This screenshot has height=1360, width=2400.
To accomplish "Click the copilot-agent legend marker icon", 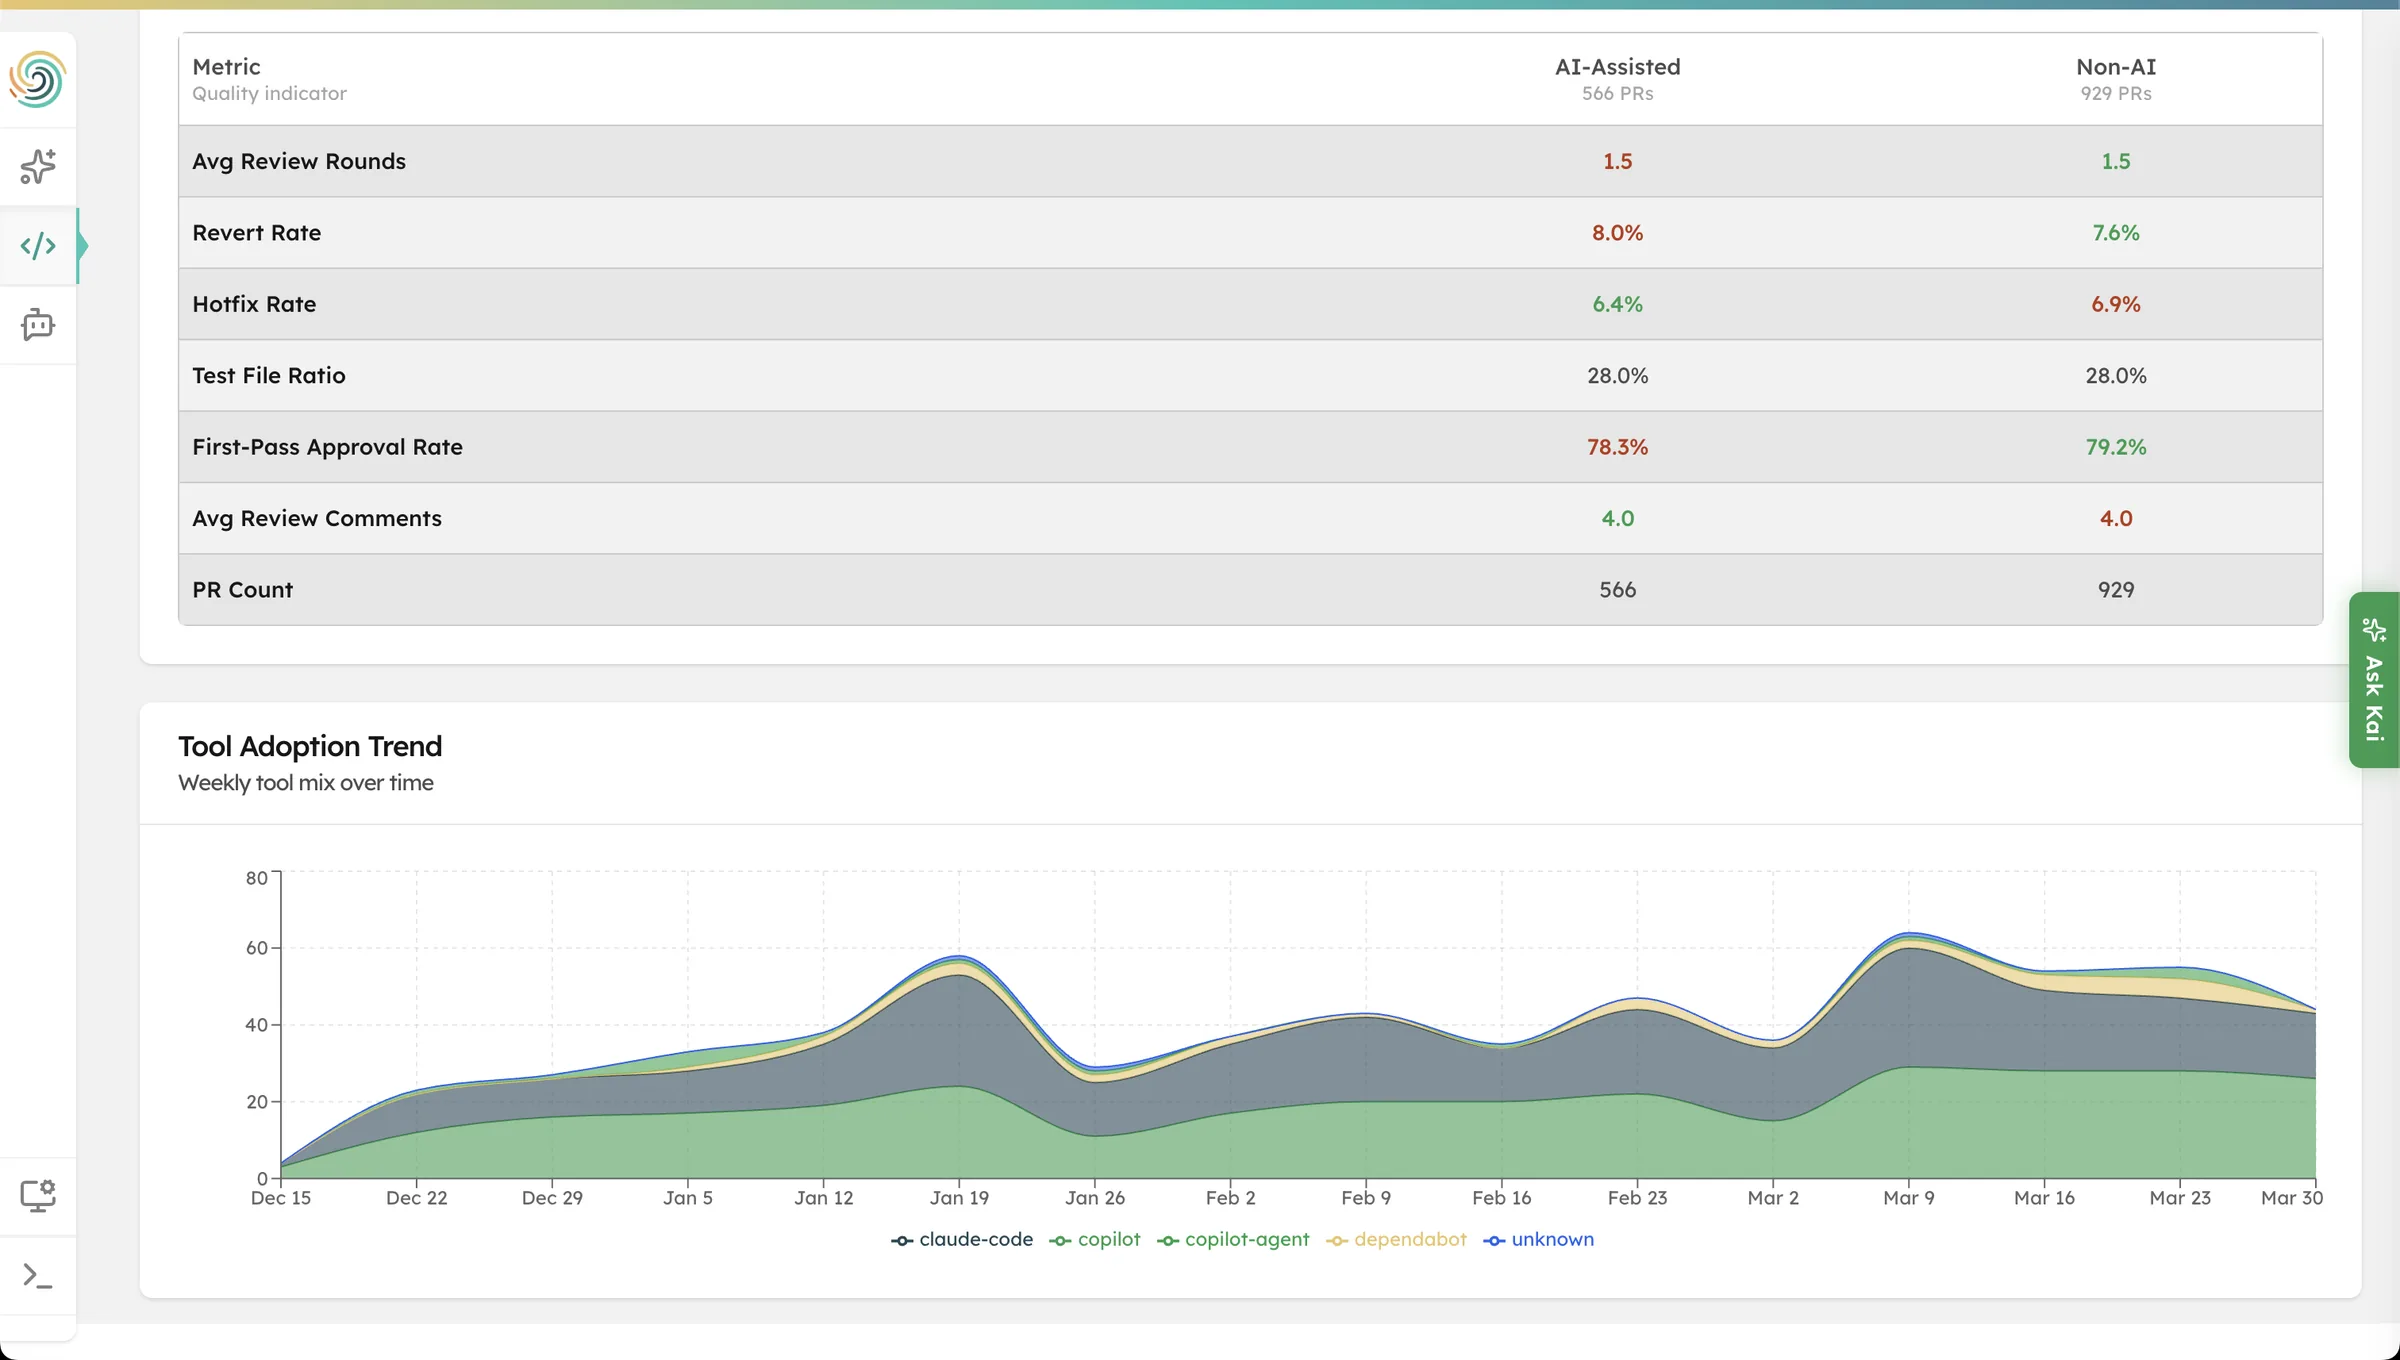I will [x=1168, y=1240].
